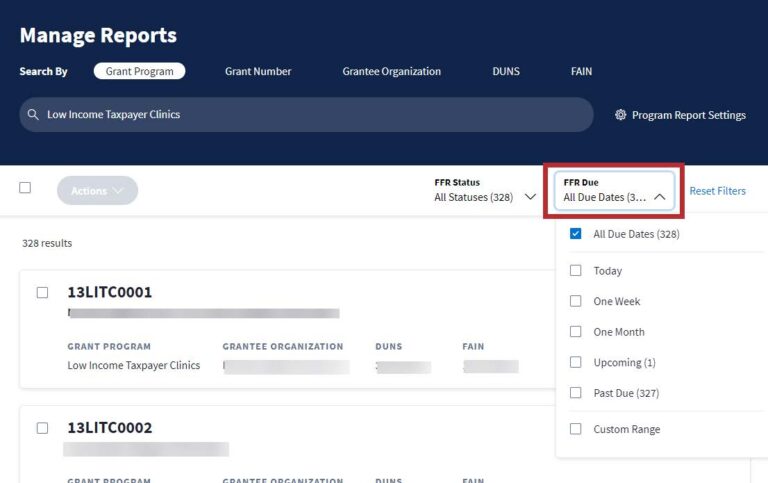Select checkbox for grant 13LITC0001
This screenshot has width=768, height=483.
click(x=42, y=293)
